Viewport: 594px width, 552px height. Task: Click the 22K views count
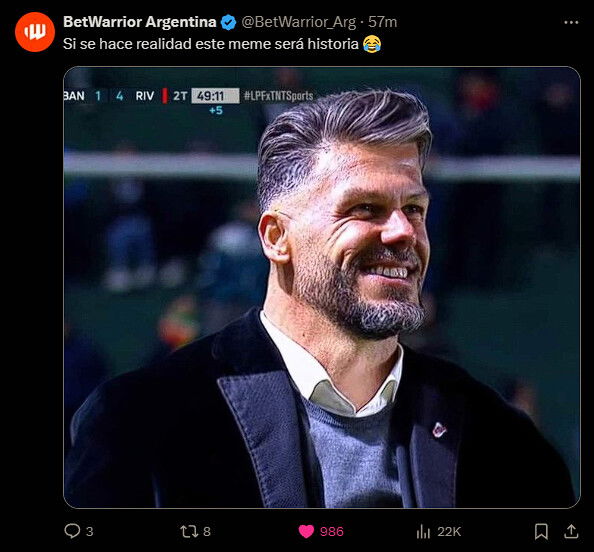tap(449, 532)
